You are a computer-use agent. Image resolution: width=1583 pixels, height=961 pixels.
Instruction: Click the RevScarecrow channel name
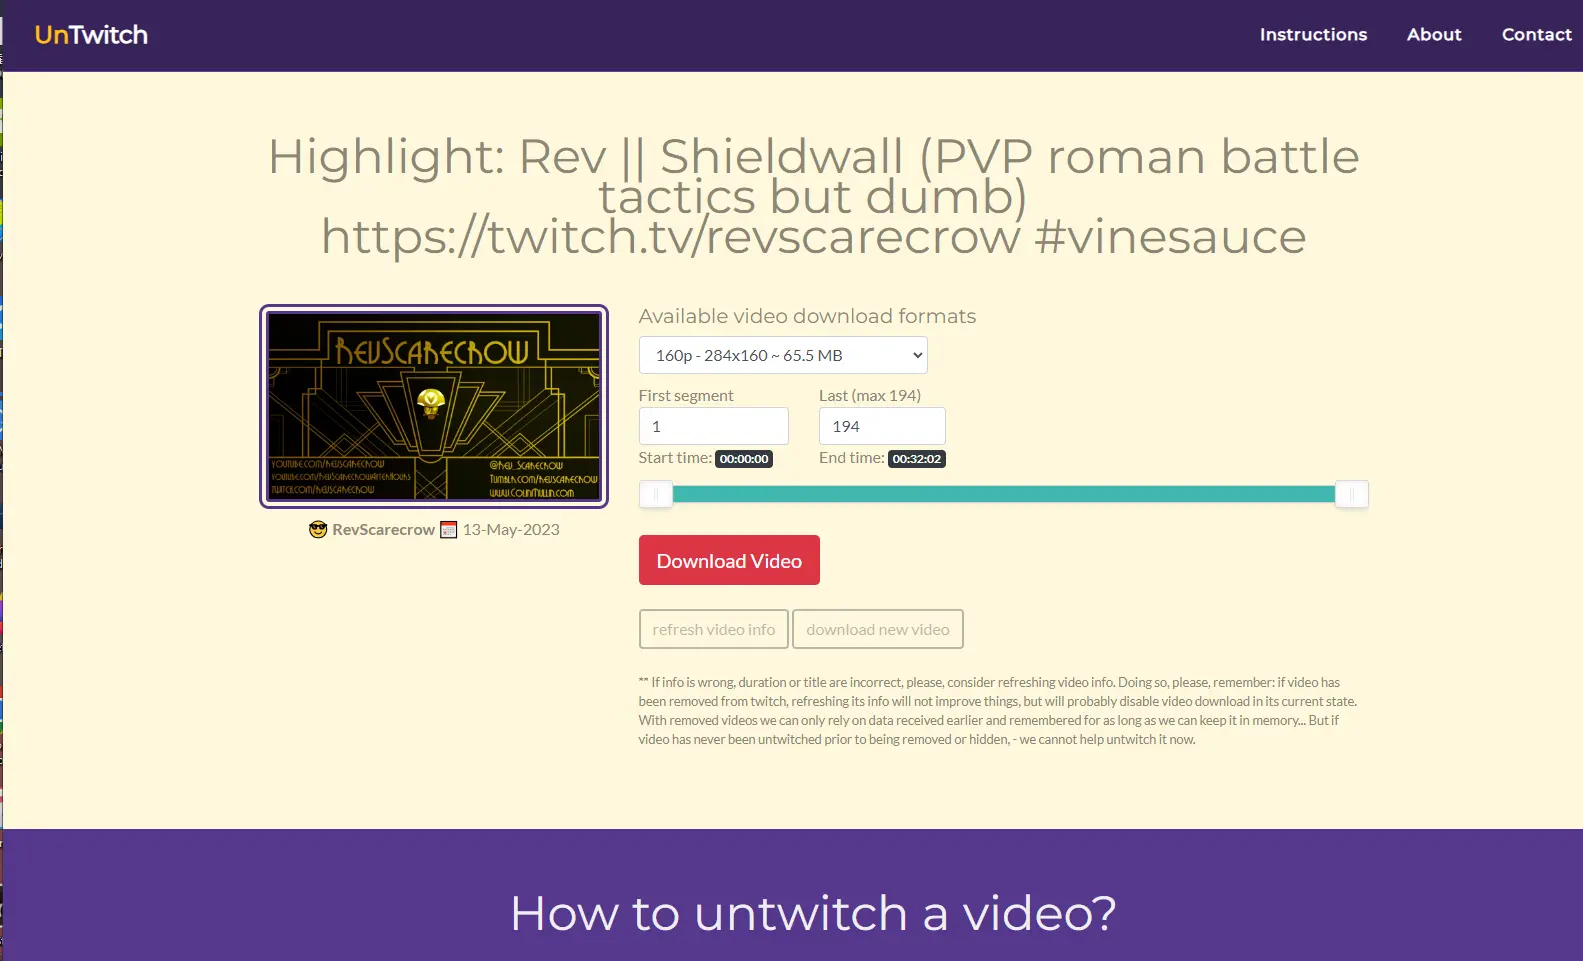pos(383,530)
